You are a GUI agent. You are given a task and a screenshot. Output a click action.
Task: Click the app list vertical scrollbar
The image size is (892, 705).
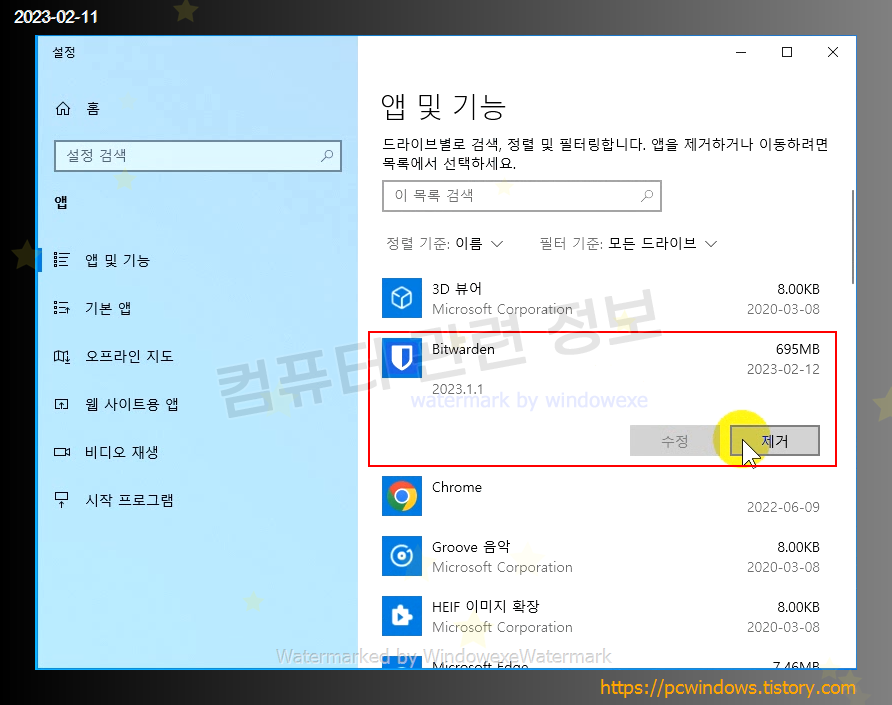pyautogui.click(x=852, y=237)
